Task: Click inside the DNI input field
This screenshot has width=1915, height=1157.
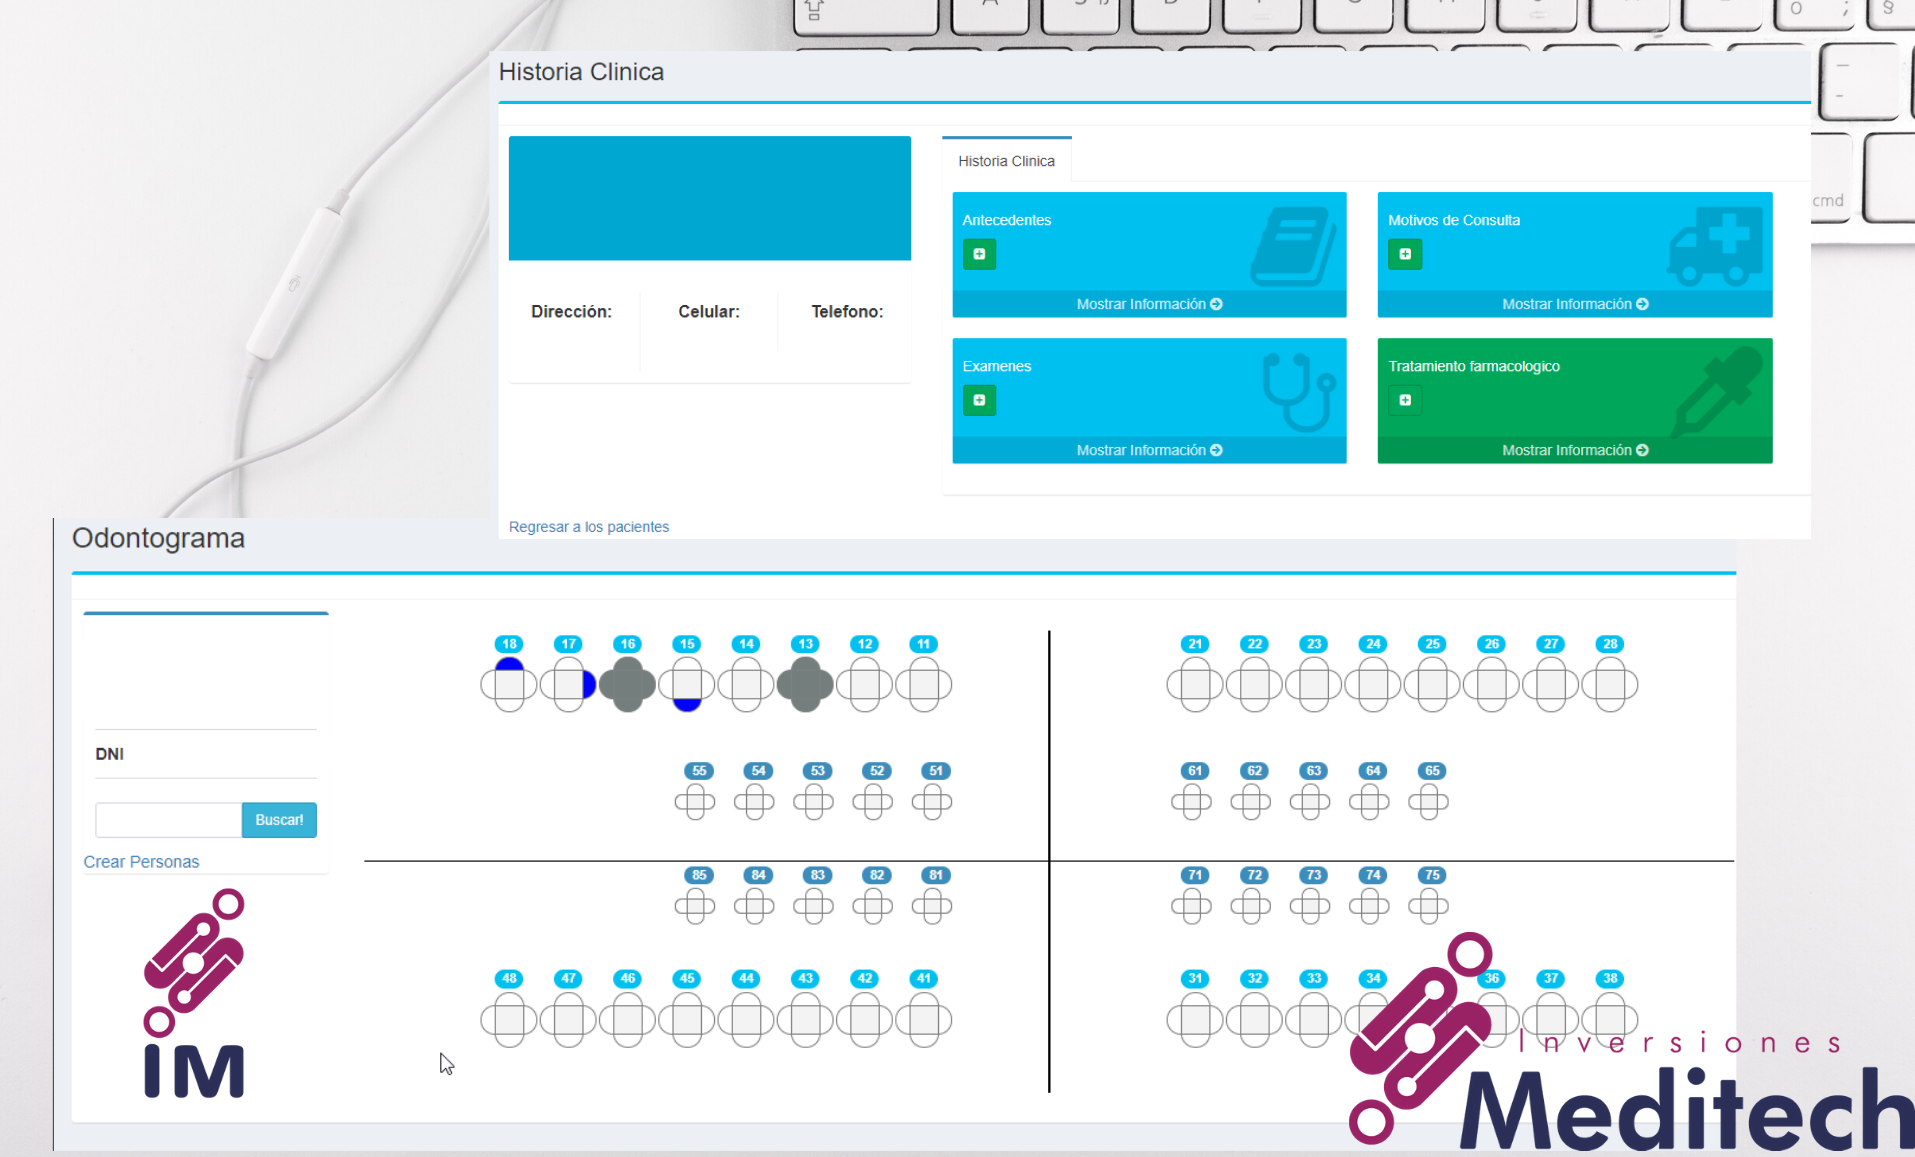Action: coord(167,820)
